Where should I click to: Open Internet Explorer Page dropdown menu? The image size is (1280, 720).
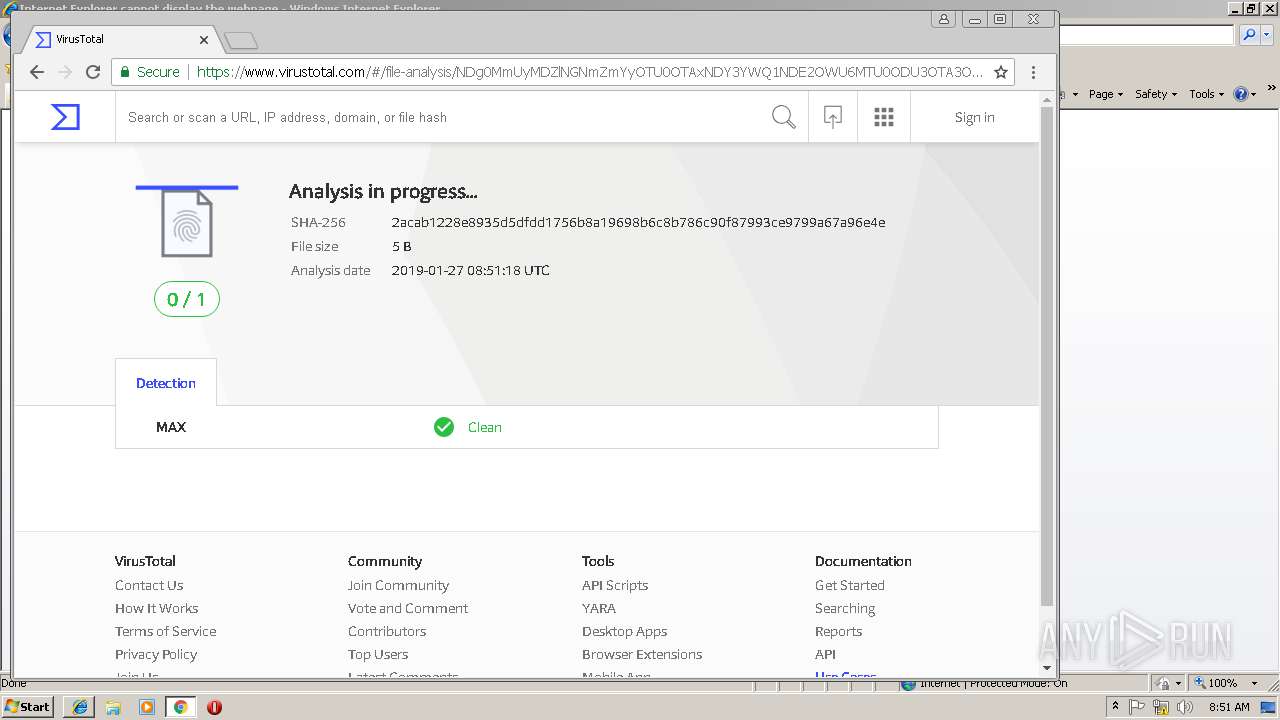tap(1106, 94)
